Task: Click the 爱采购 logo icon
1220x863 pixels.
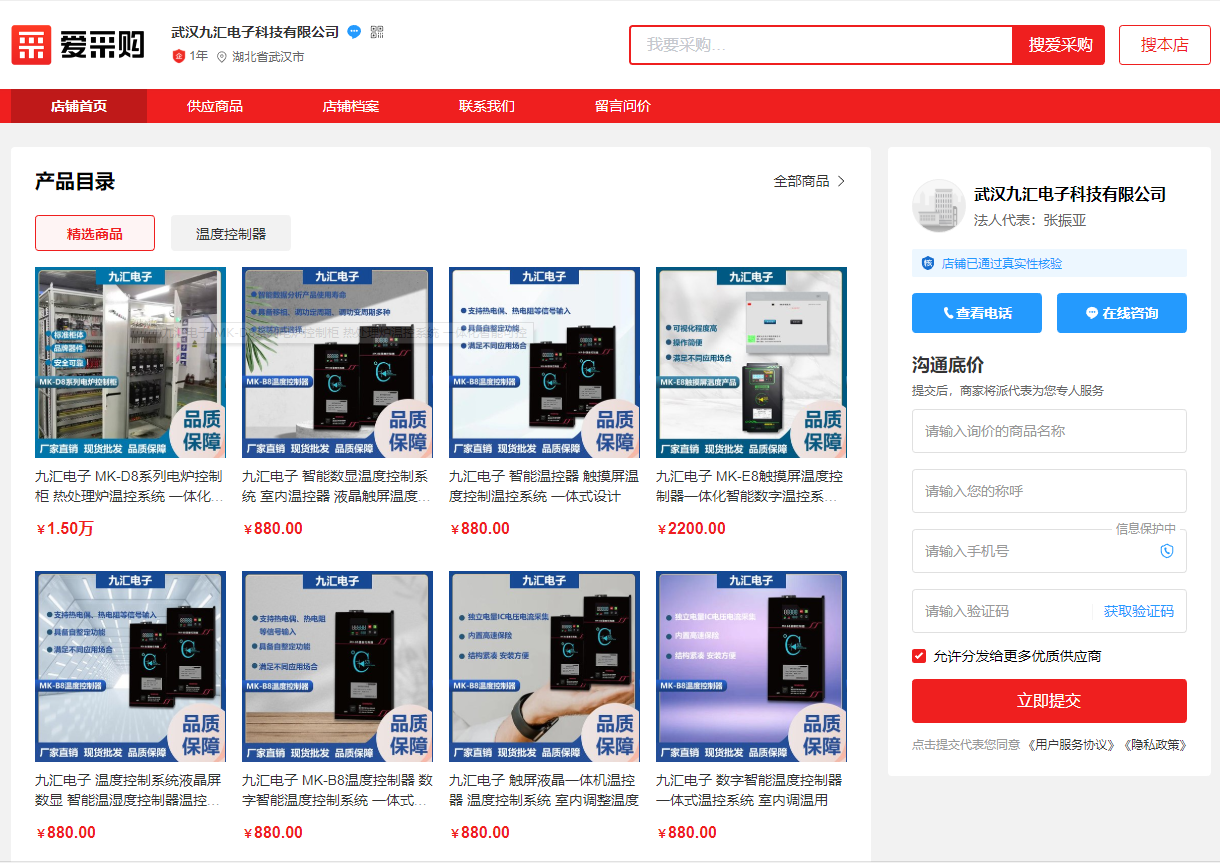Action: coord(31,44)
